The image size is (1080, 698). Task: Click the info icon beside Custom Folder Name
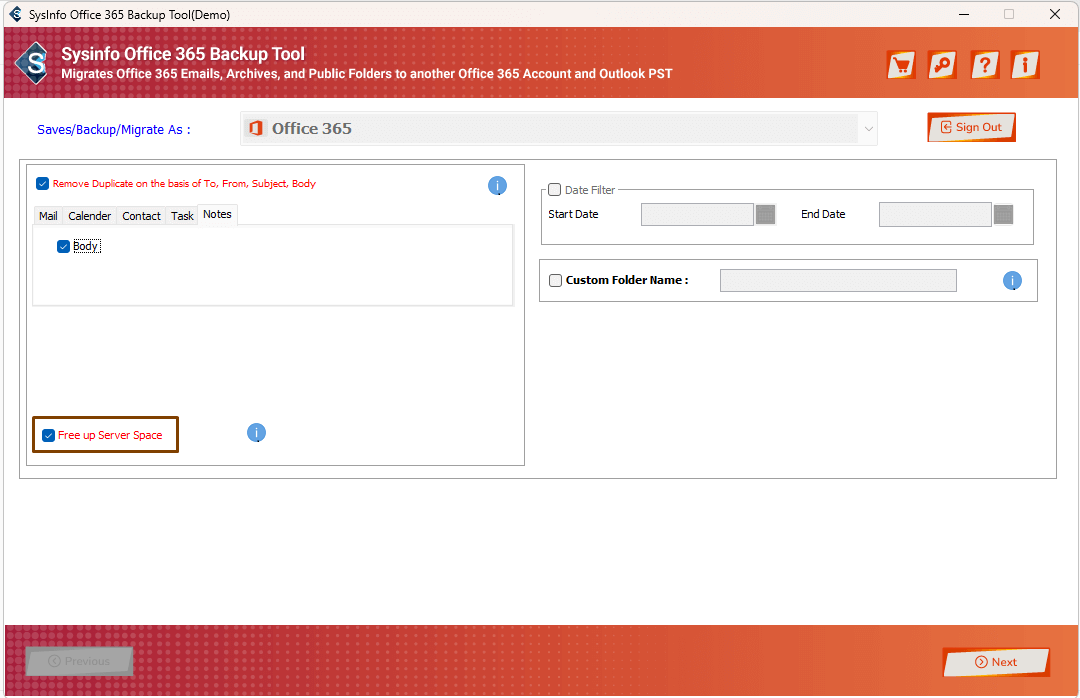coord(1012,280)
